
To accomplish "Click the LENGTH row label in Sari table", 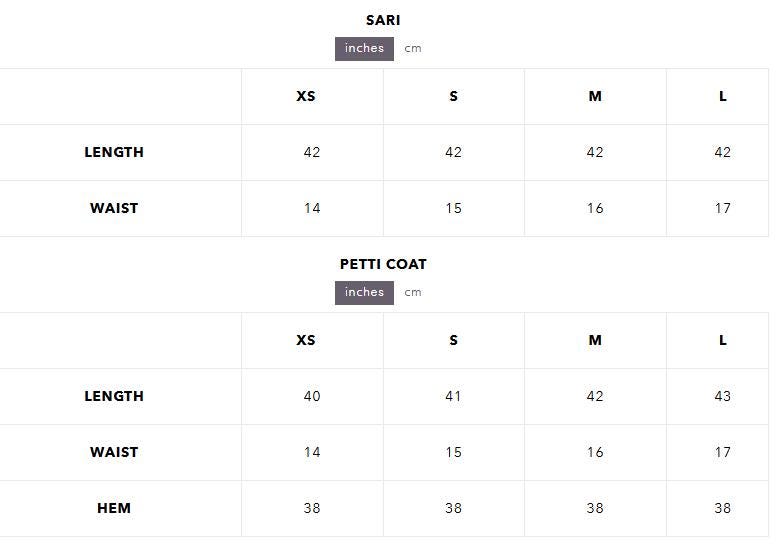I will click(114, 152).
